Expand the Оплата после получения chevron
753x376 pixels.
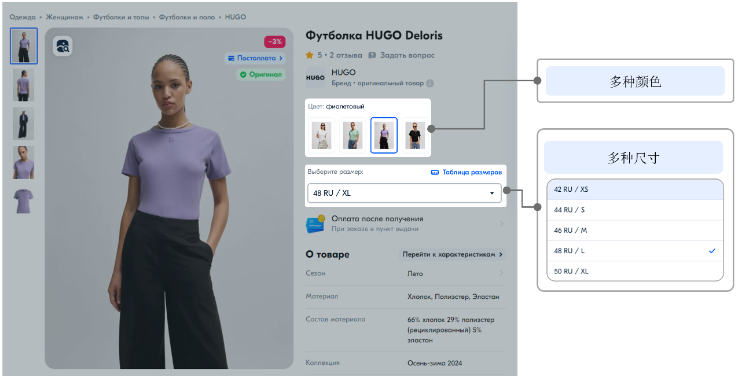(501, 224)
